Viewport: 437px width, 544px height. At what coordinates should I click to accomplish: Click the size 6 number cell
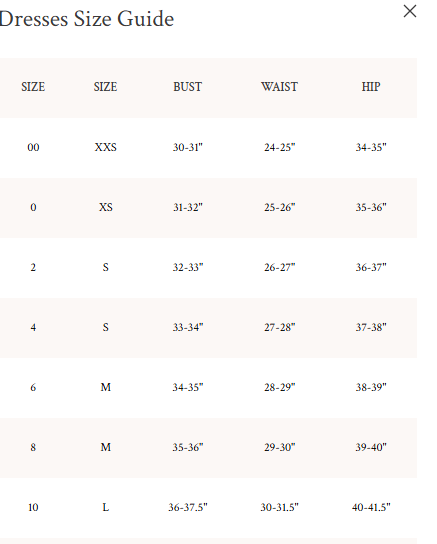click(33, 387)
